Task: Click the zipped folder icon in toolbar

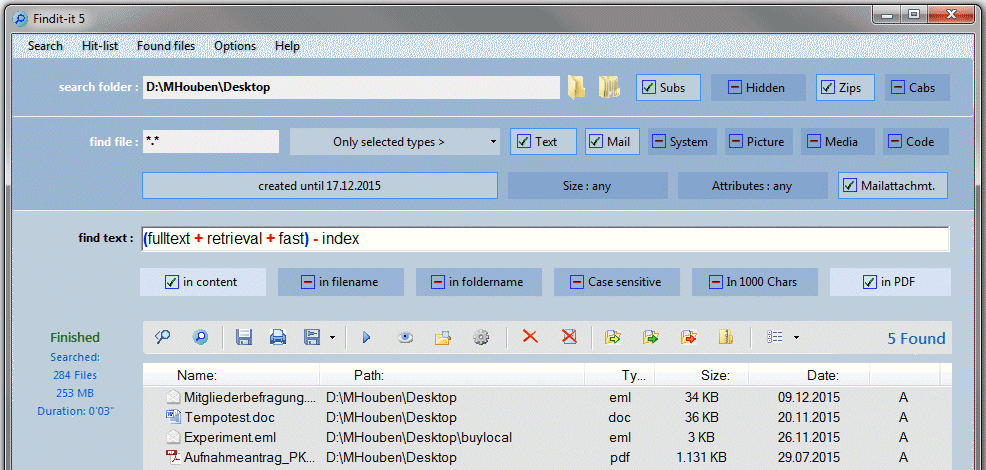Action: tap(726, 337)
